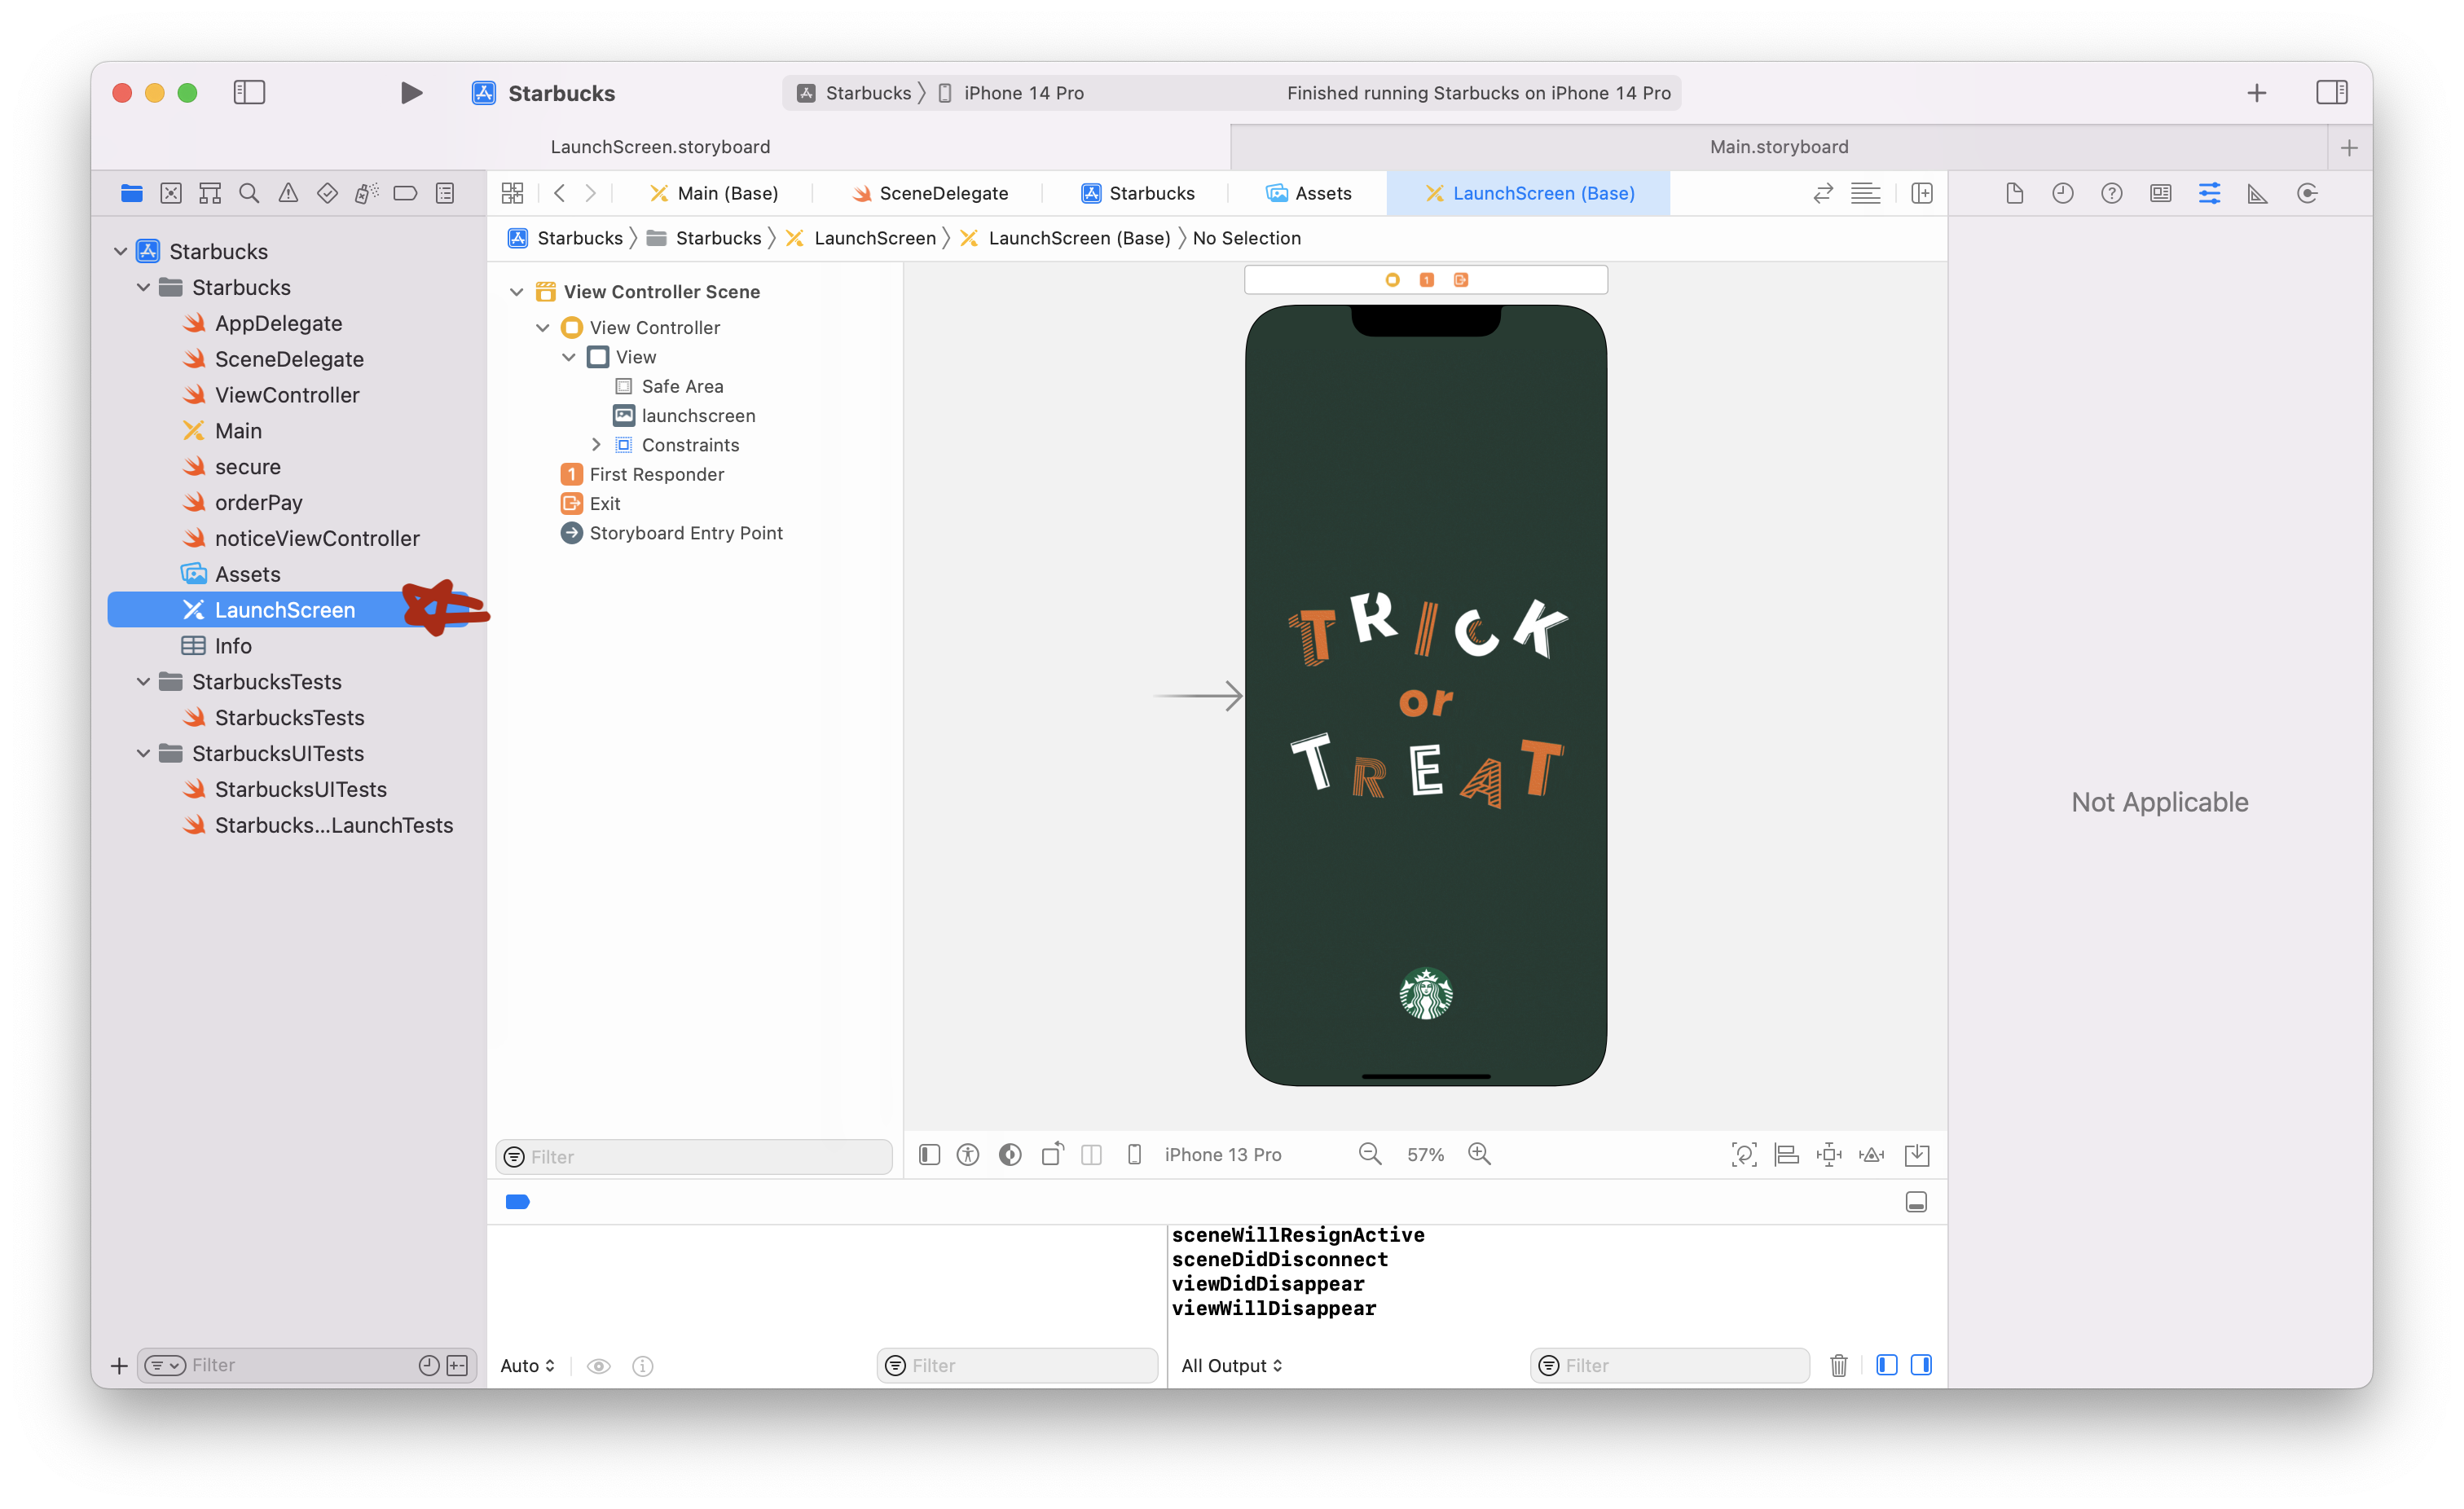Change the canvas orientation
The width and height of the screenshot is (2464, 1509).
tap(1052, 1154)
